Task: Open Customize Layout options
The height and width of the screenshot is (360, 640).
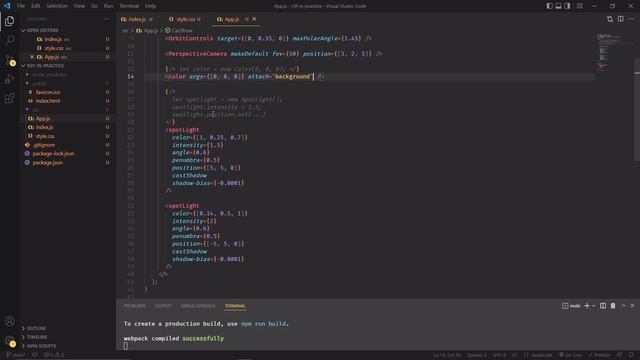Action: pyautogui.click(x=580, y=6)
